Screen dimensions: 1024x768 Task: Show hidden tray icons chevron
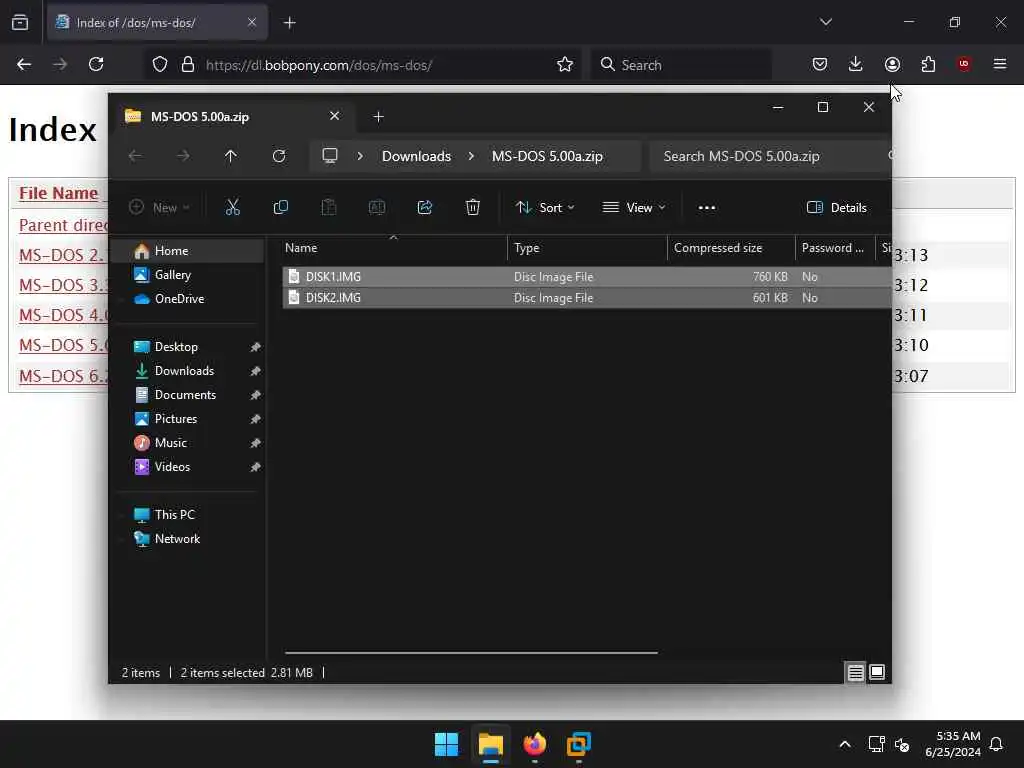coord(844,744)
